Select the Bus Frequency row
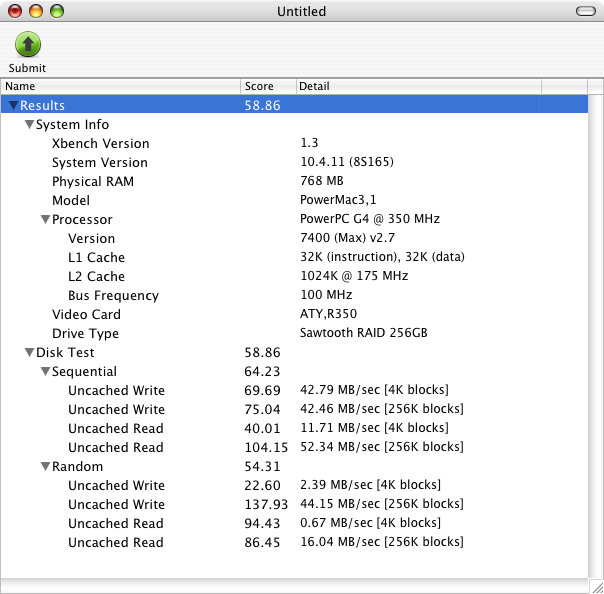 pos(294,295)
